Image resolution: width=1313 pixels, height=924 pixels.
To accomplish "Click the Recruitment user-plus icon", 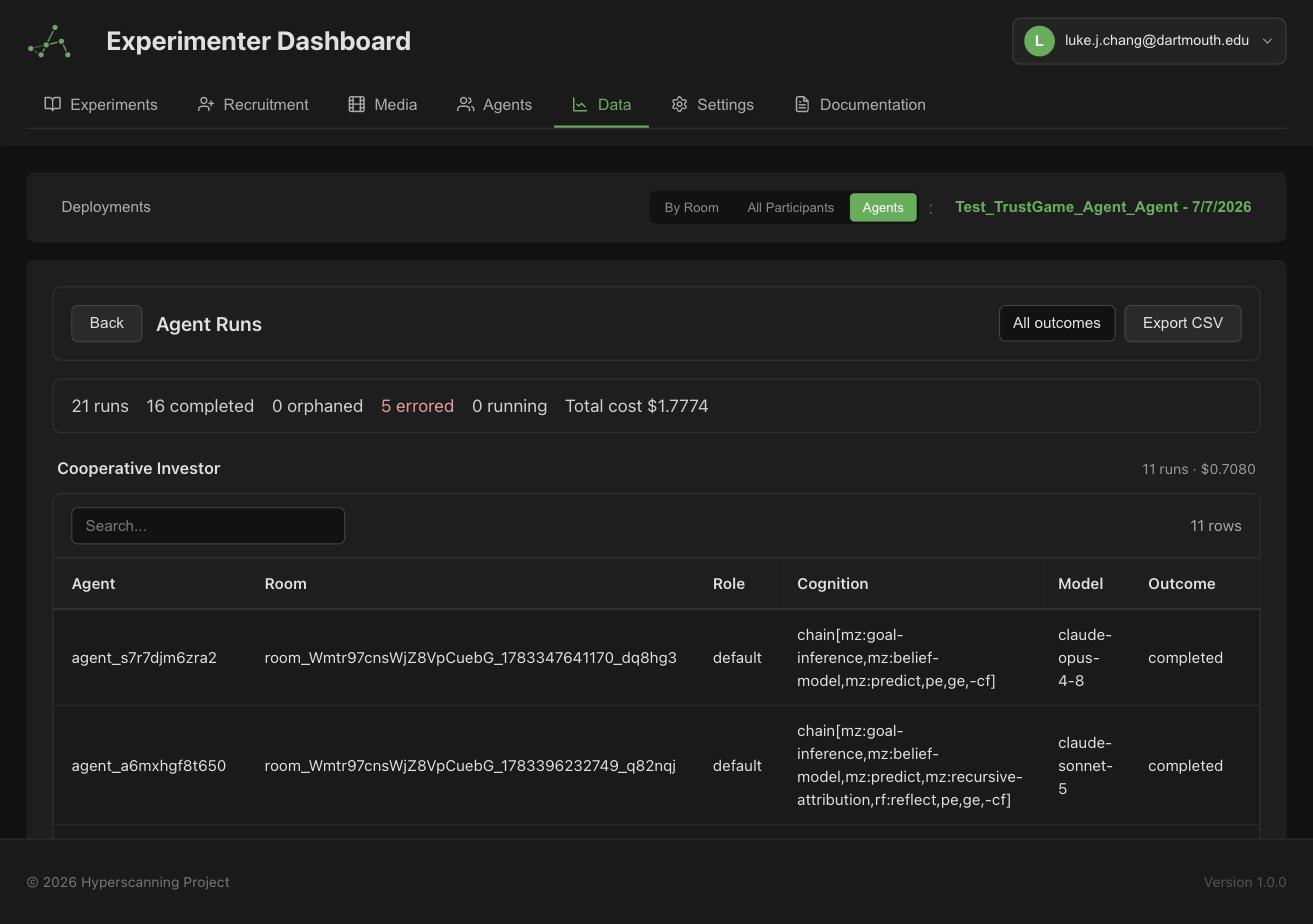I will 206,104.
